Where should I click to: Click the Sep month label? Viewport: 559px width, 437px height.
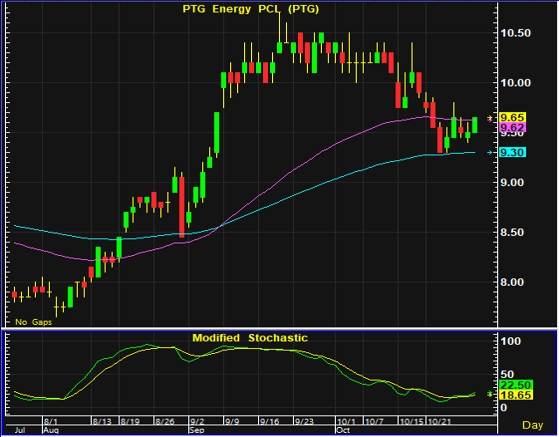click(x=196, y=431)
